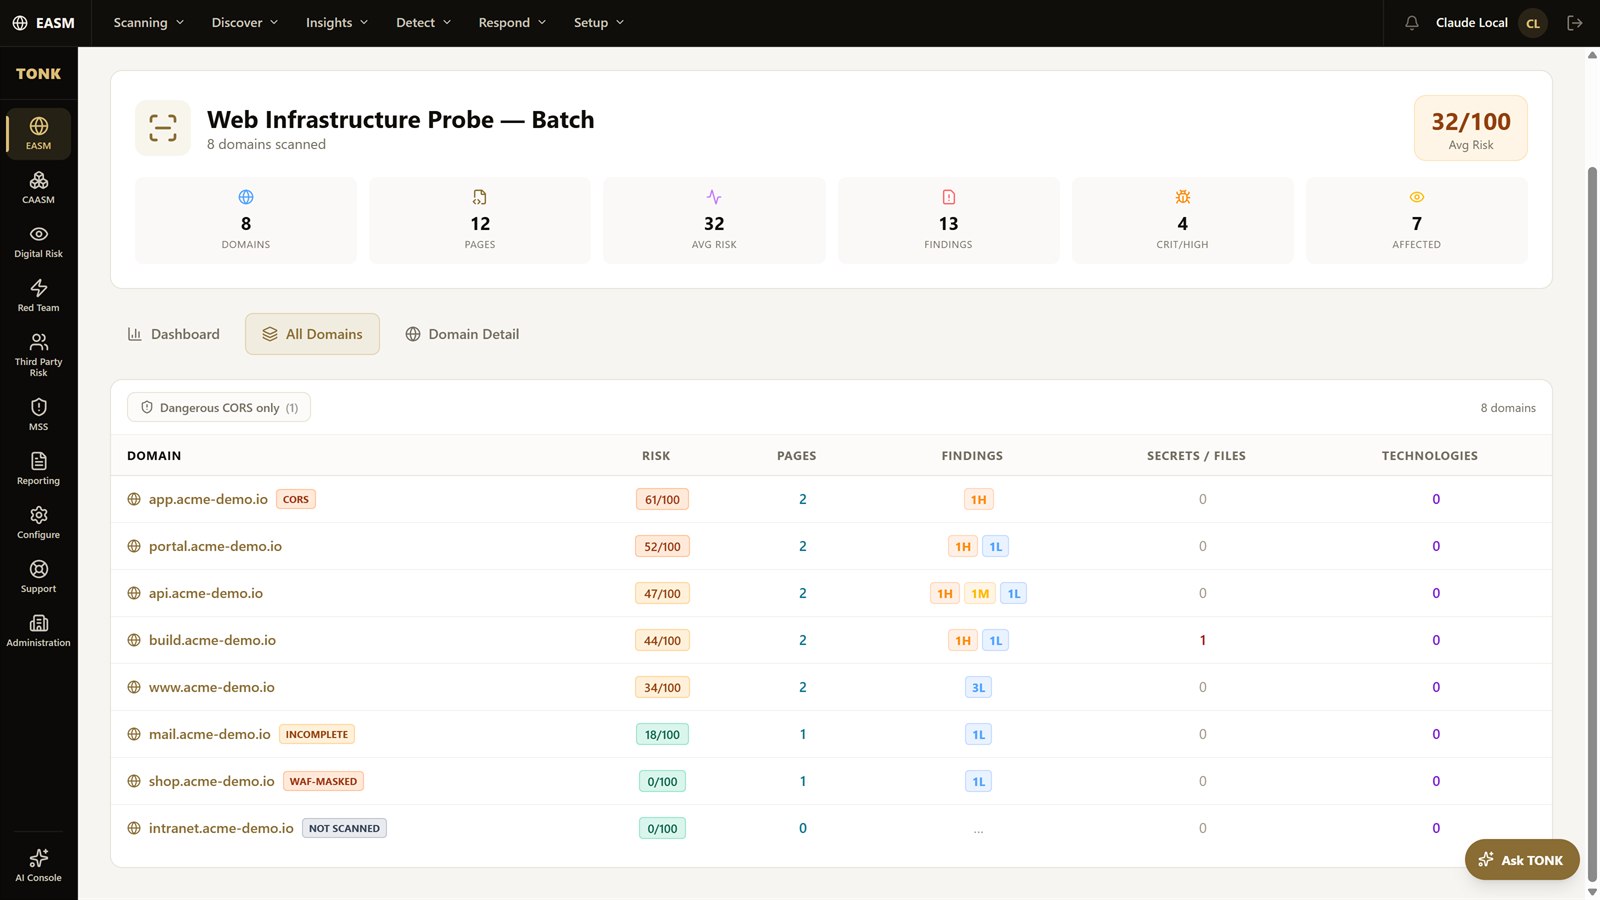This screenshot has width=1600, height=900.
Task: Click the scan frame icon beside batch title
Action: pos(163,128)
